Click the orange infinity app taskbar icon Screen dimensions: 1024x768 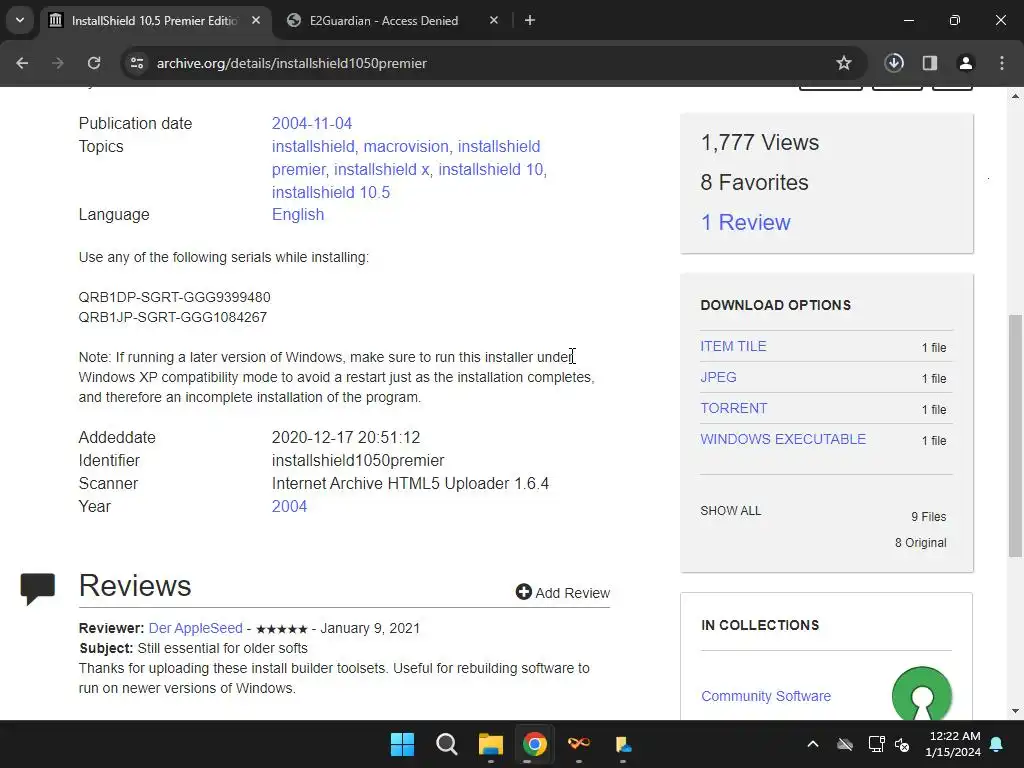[579, 744]
